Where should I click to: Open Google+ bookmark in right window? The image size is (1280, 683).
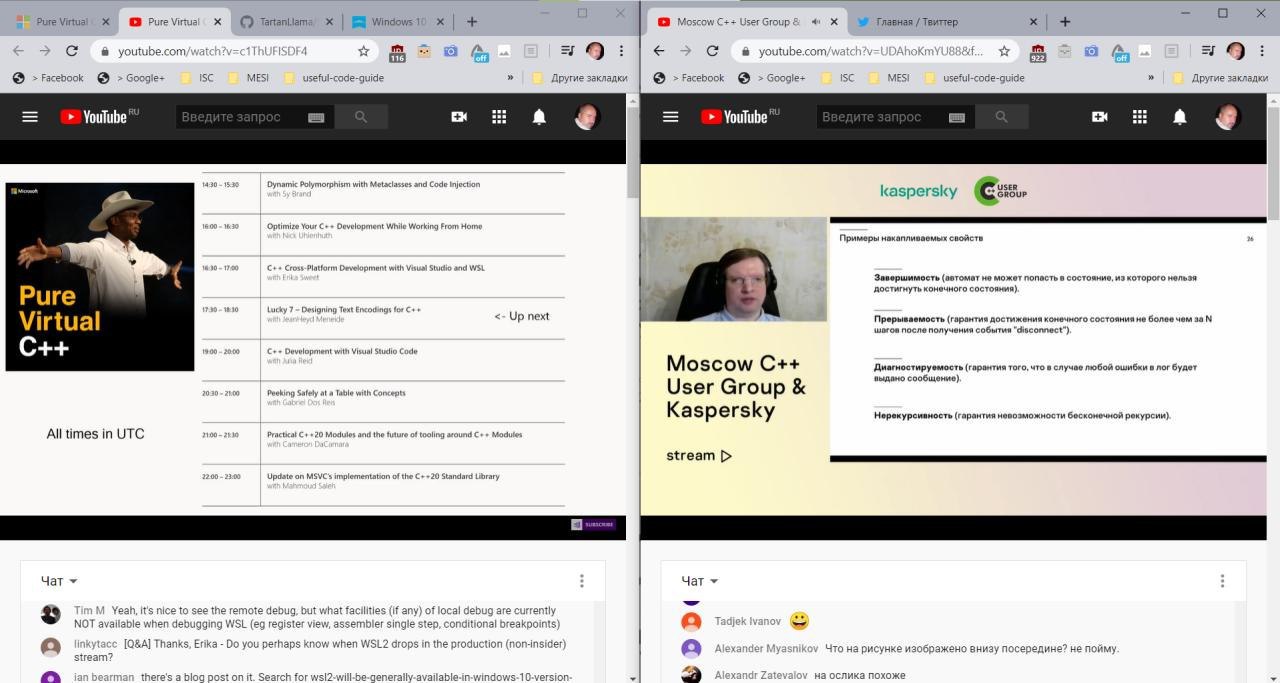(x=772, y=77)
